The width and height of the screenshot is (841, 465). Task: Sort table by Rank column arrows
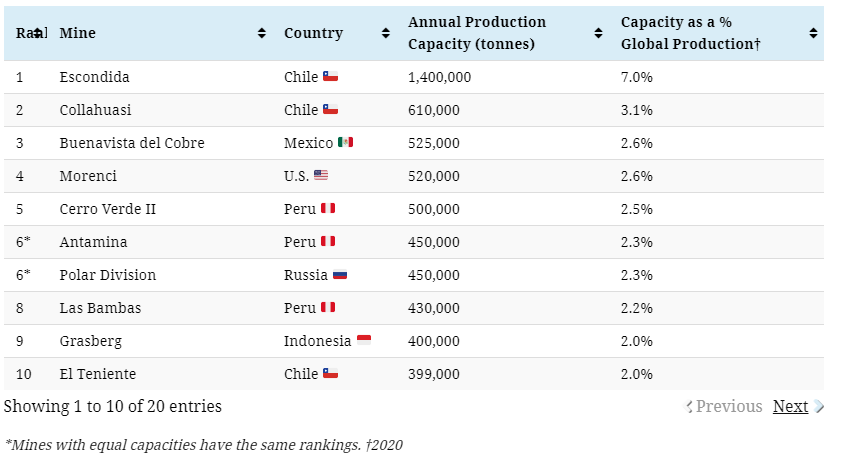click(38, 33)
